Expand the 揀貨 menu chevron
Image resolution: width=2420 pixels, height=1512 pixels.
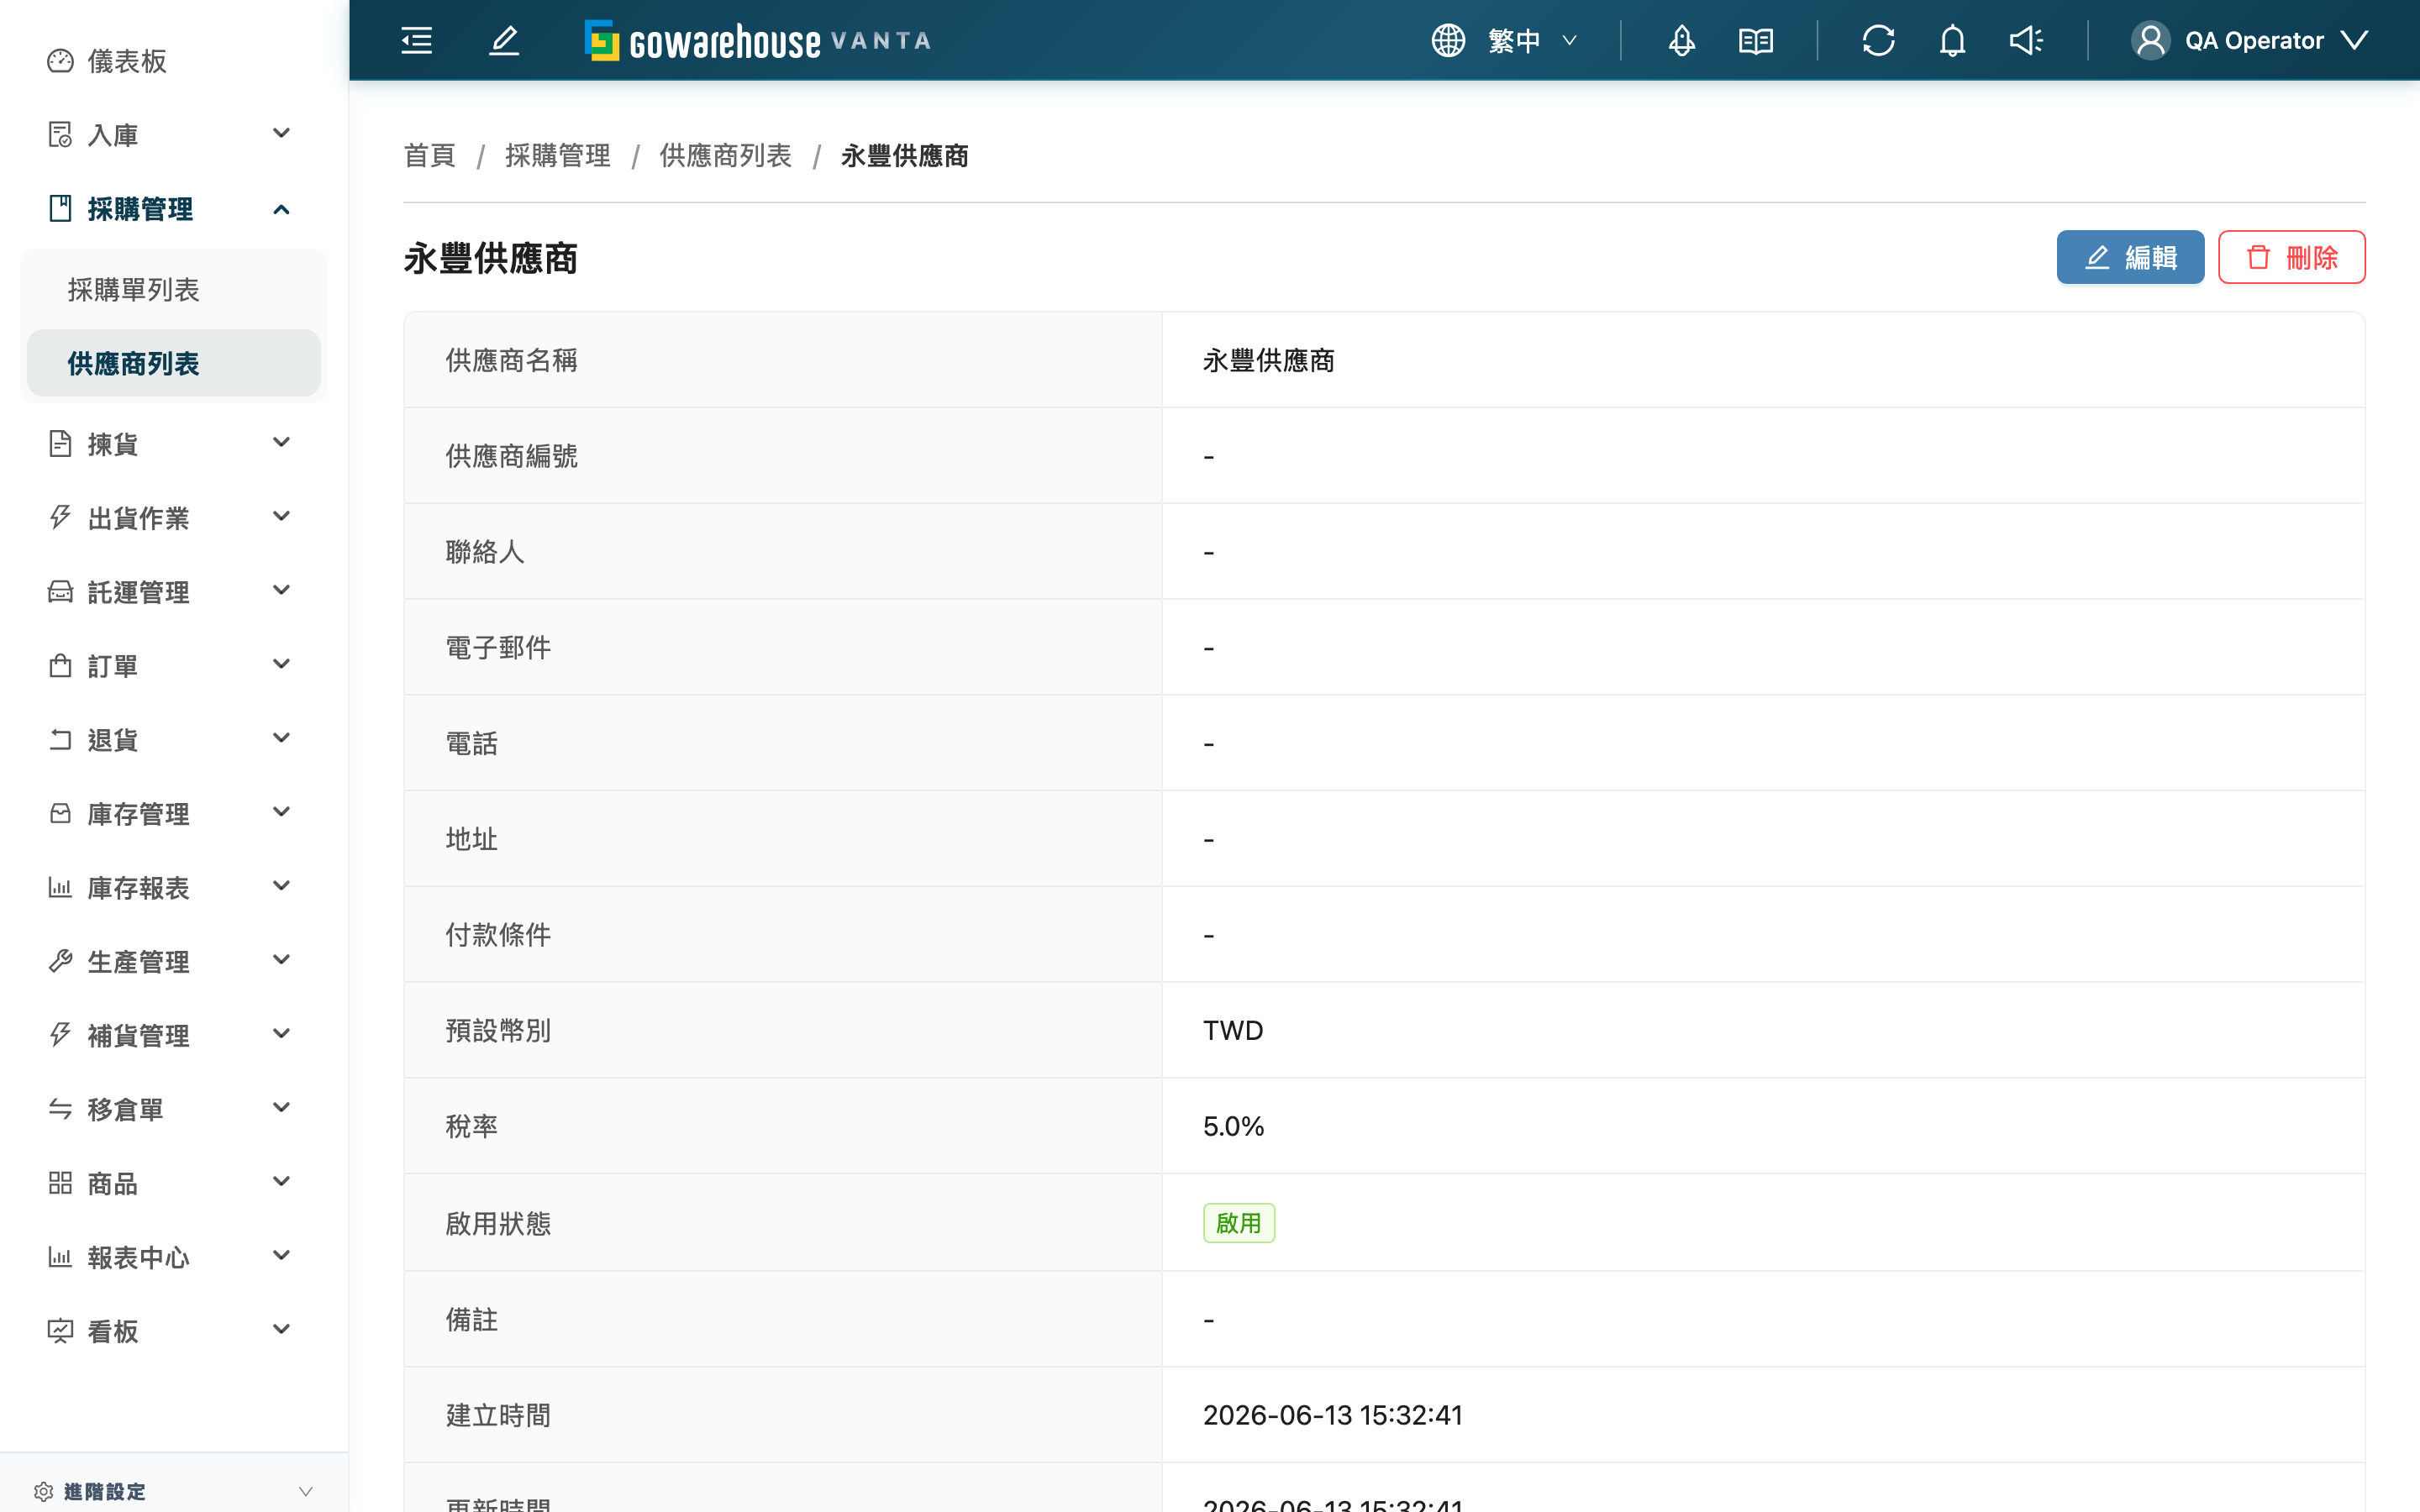(x=282, y=442)
